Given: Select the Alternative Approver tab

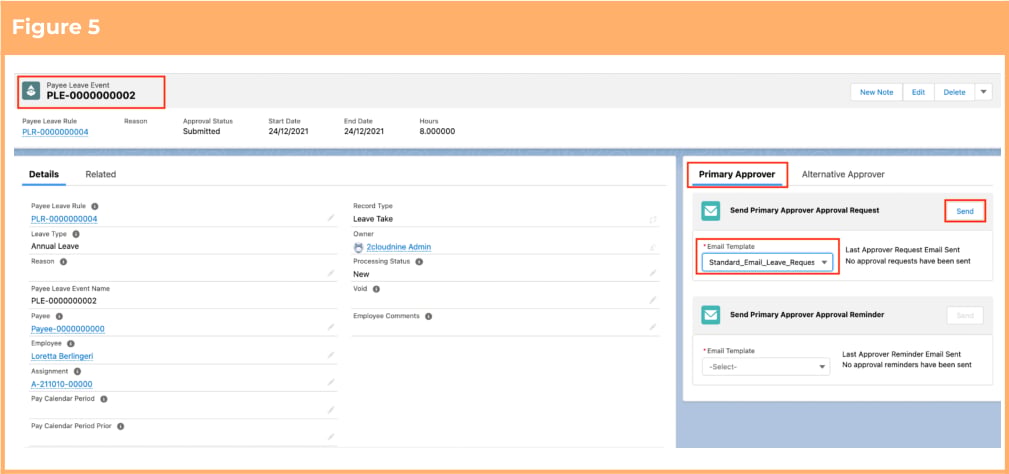Looking at the screenshot, I should [843, 174].
